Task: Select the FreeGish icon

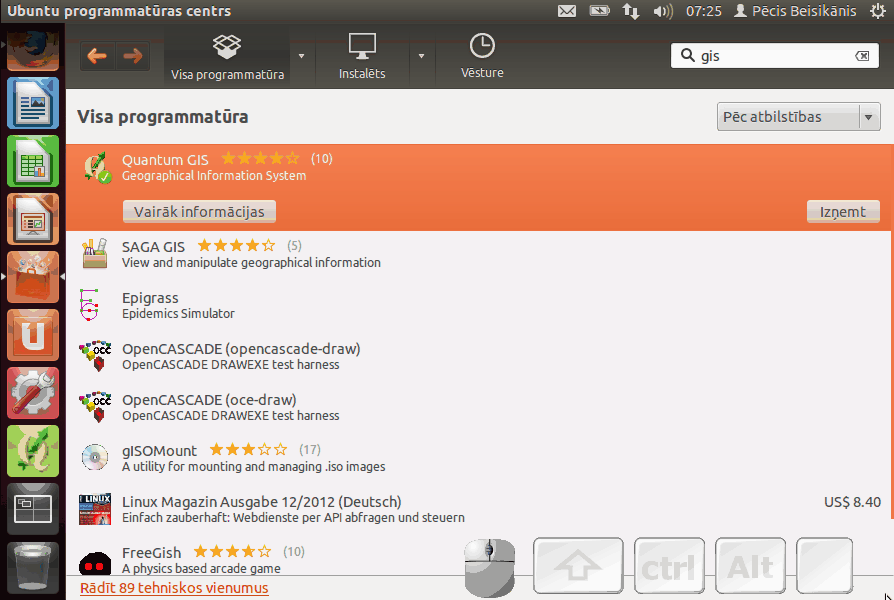Action: 95,562
